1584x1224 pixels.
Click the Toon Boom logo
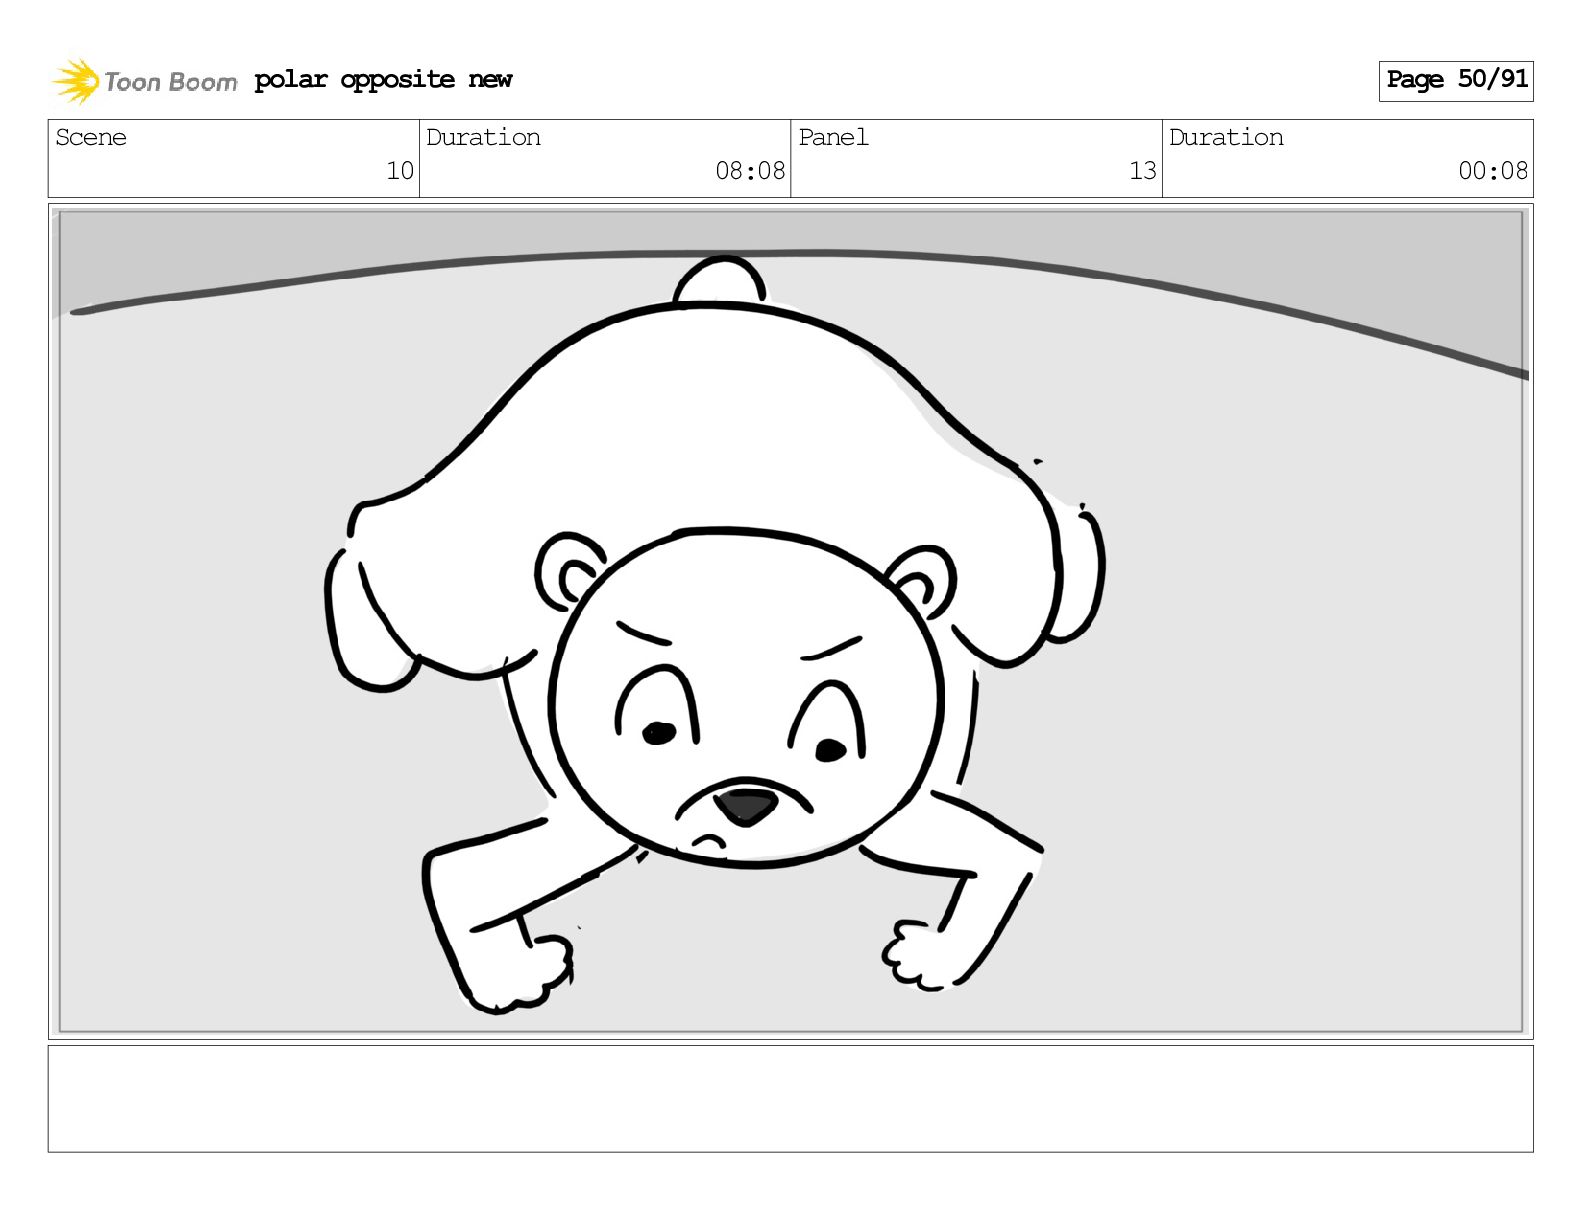pos(145,81)
